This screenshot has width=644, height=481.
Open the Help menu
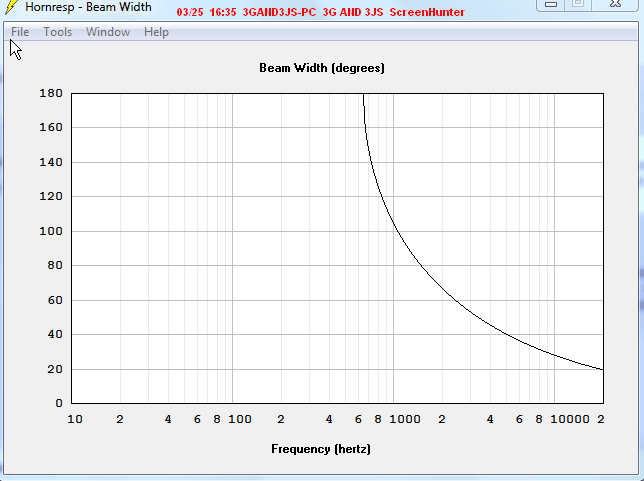tap(156, 32)
